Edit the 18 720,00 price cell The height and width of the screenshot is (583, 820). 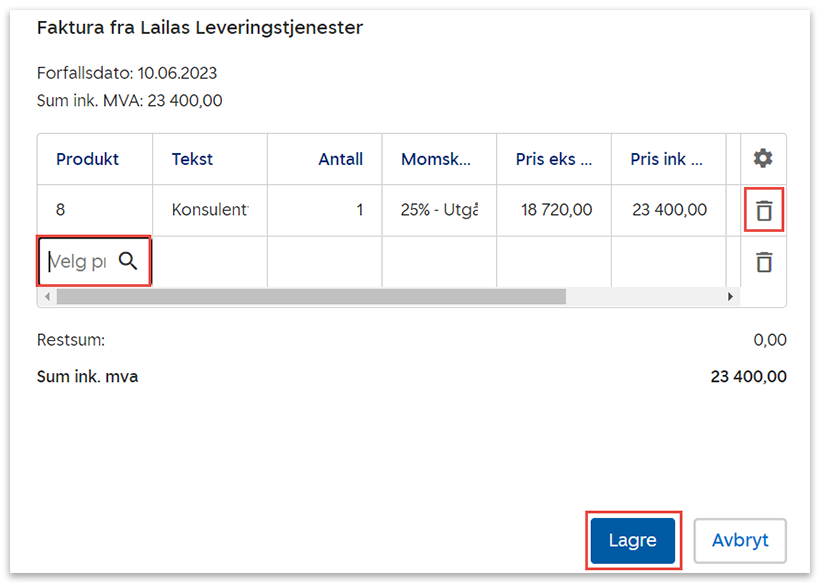pyautogui.click(x=555, y=211)
